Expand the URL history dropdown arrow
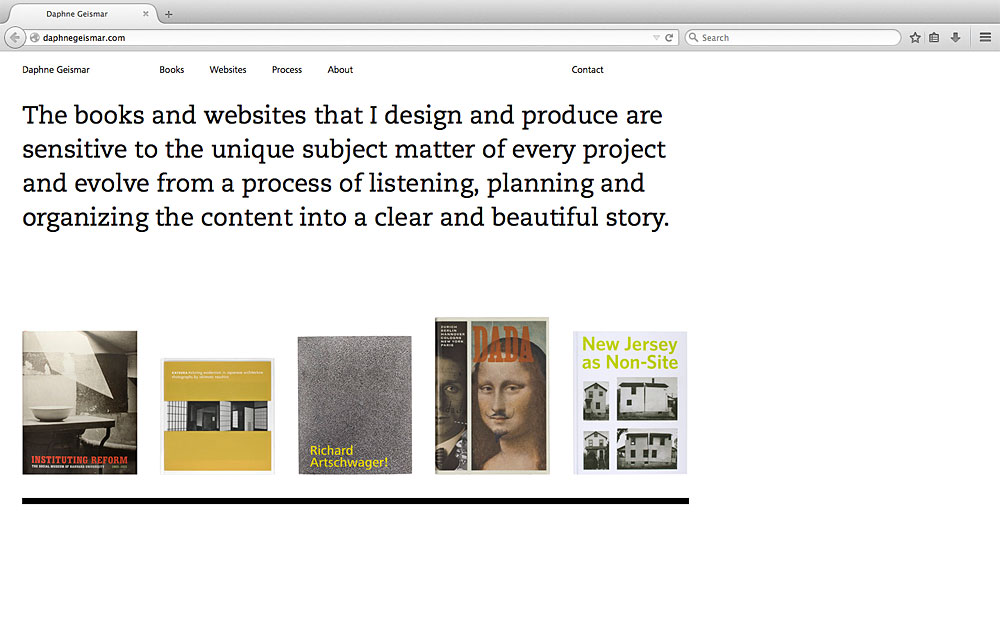This screenshot has width=1000, height=623. pyautogui.click(x=656, y=38)
